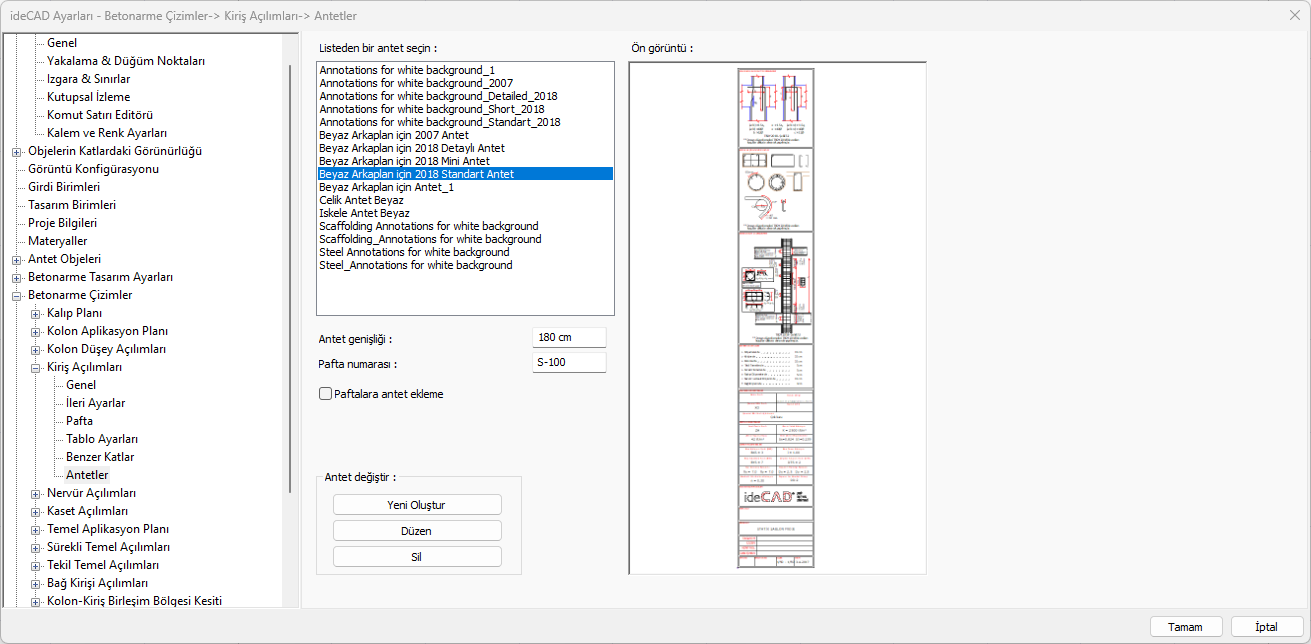This screenshot has height=644, width=1311.
Task: Select 'Beyaz Arkaplan için 2018 Mini Antet'
Action: point(404,161)
